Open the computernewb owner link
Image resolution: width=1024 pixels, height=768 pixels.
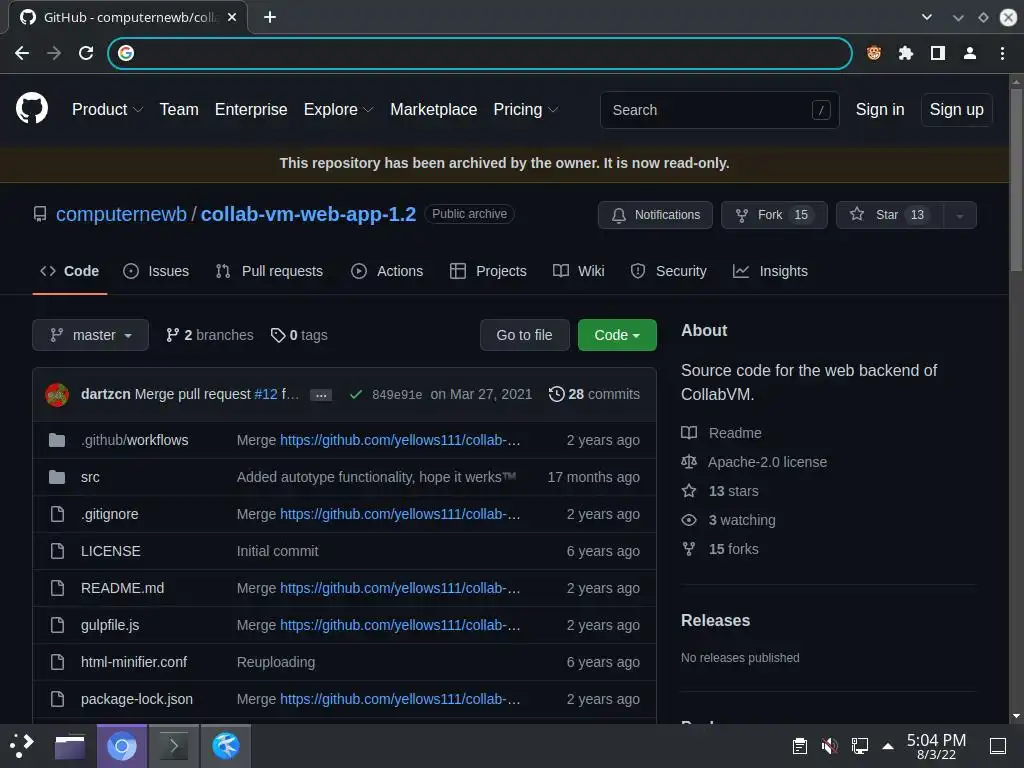coord(121,214)
